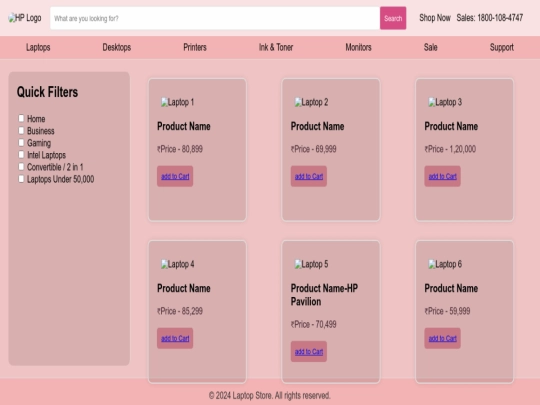The width and height of the screenshot is (540, 405).
Task: Click the Price - 80,899 text
Action: [180, 149]
